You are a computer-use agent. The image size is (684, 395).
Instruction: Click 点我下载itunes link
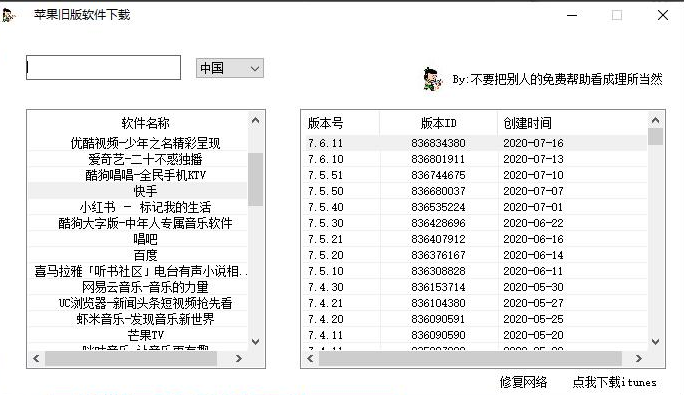click(x=614, y=382)
